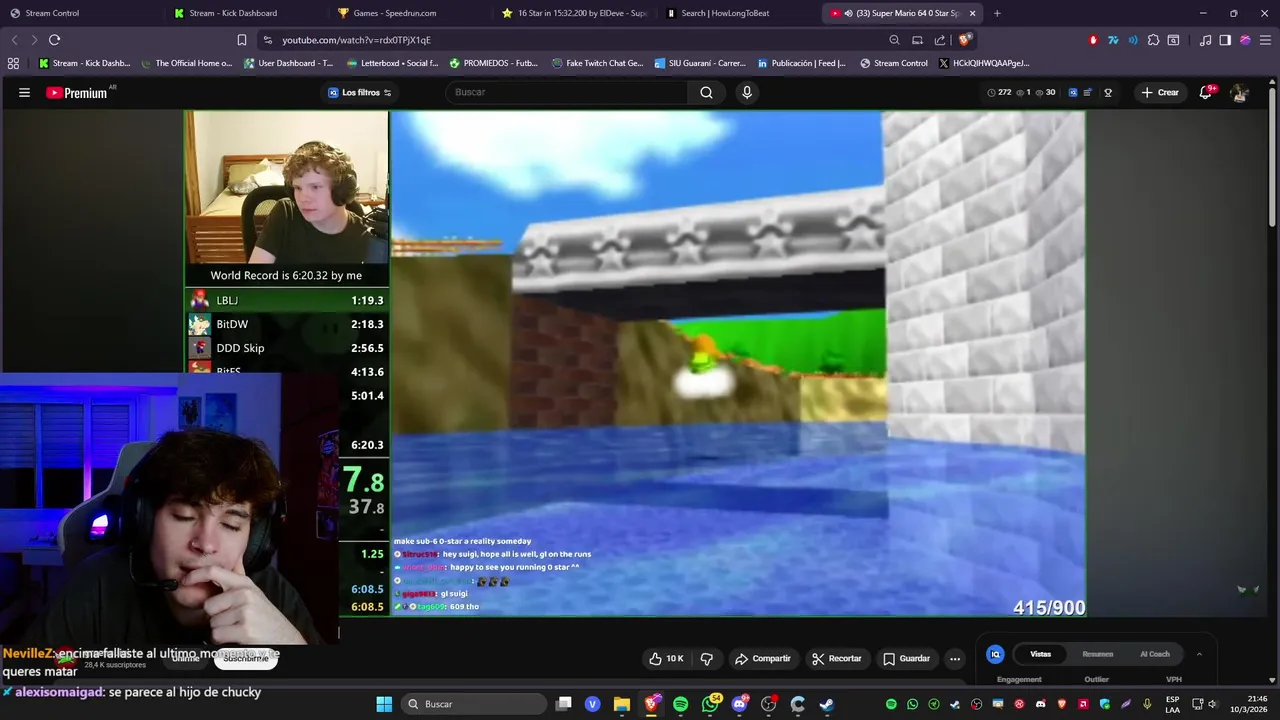Select the Vistas tab in vidIQ panel

point(1040,654)
